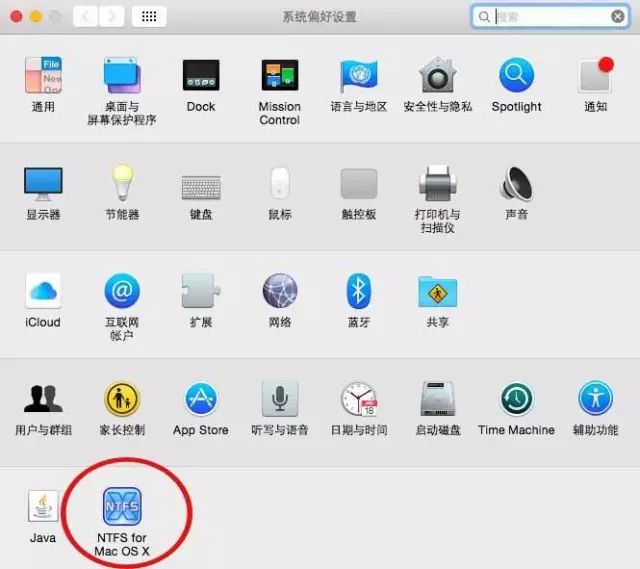The width and height of the screenshot is (640, 569).
Task: Open Spotlight preferences
Action: 516,77
